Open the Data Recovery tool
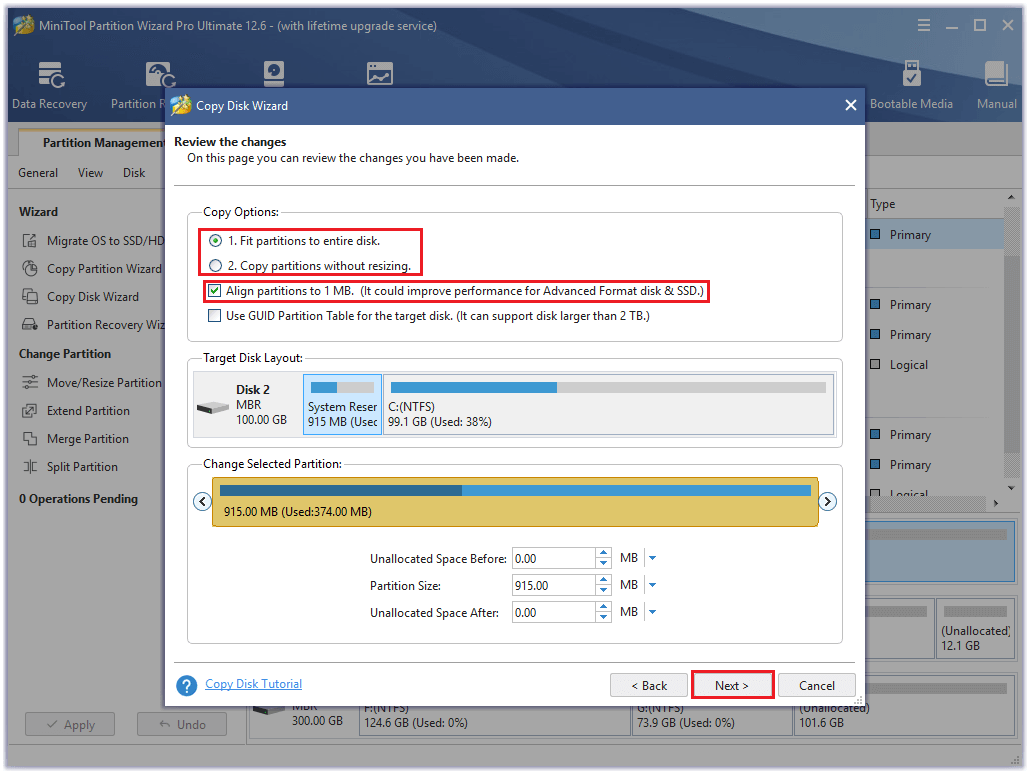Image resolution: width=1033 pixels, height=775 pixels. 50,85
